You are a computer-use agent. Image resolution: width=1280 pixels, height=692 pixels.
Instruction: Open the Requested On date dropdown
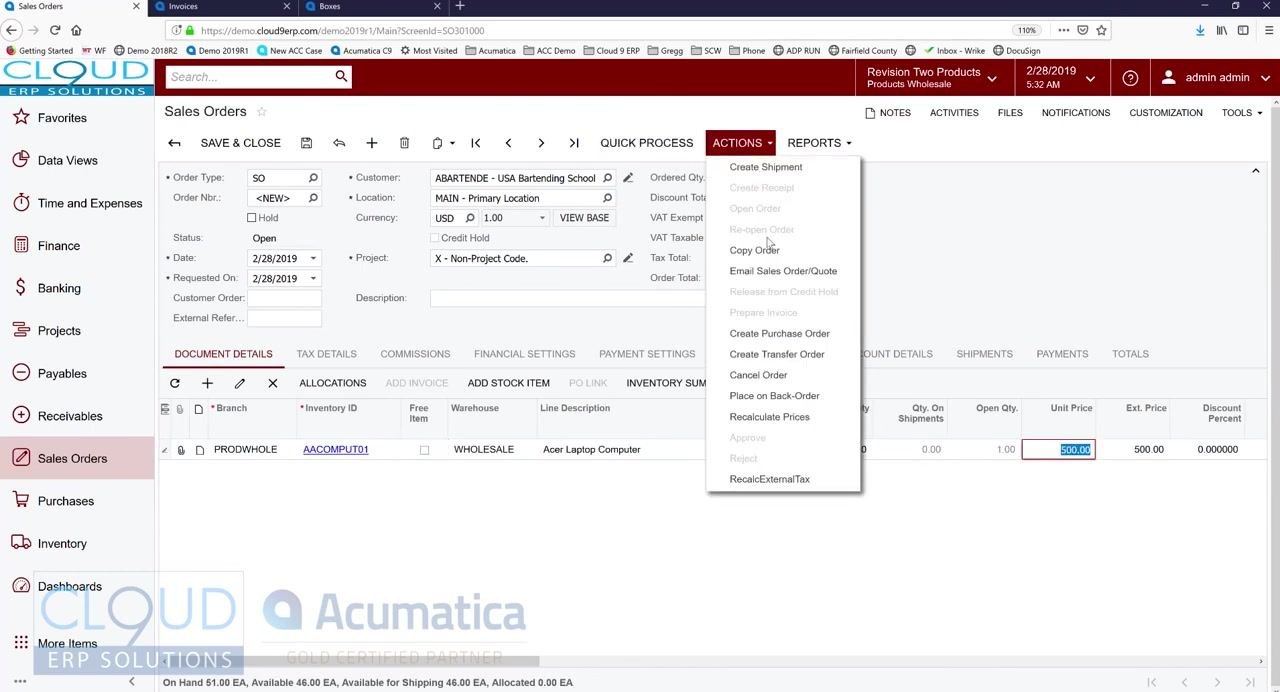(313, 279)
